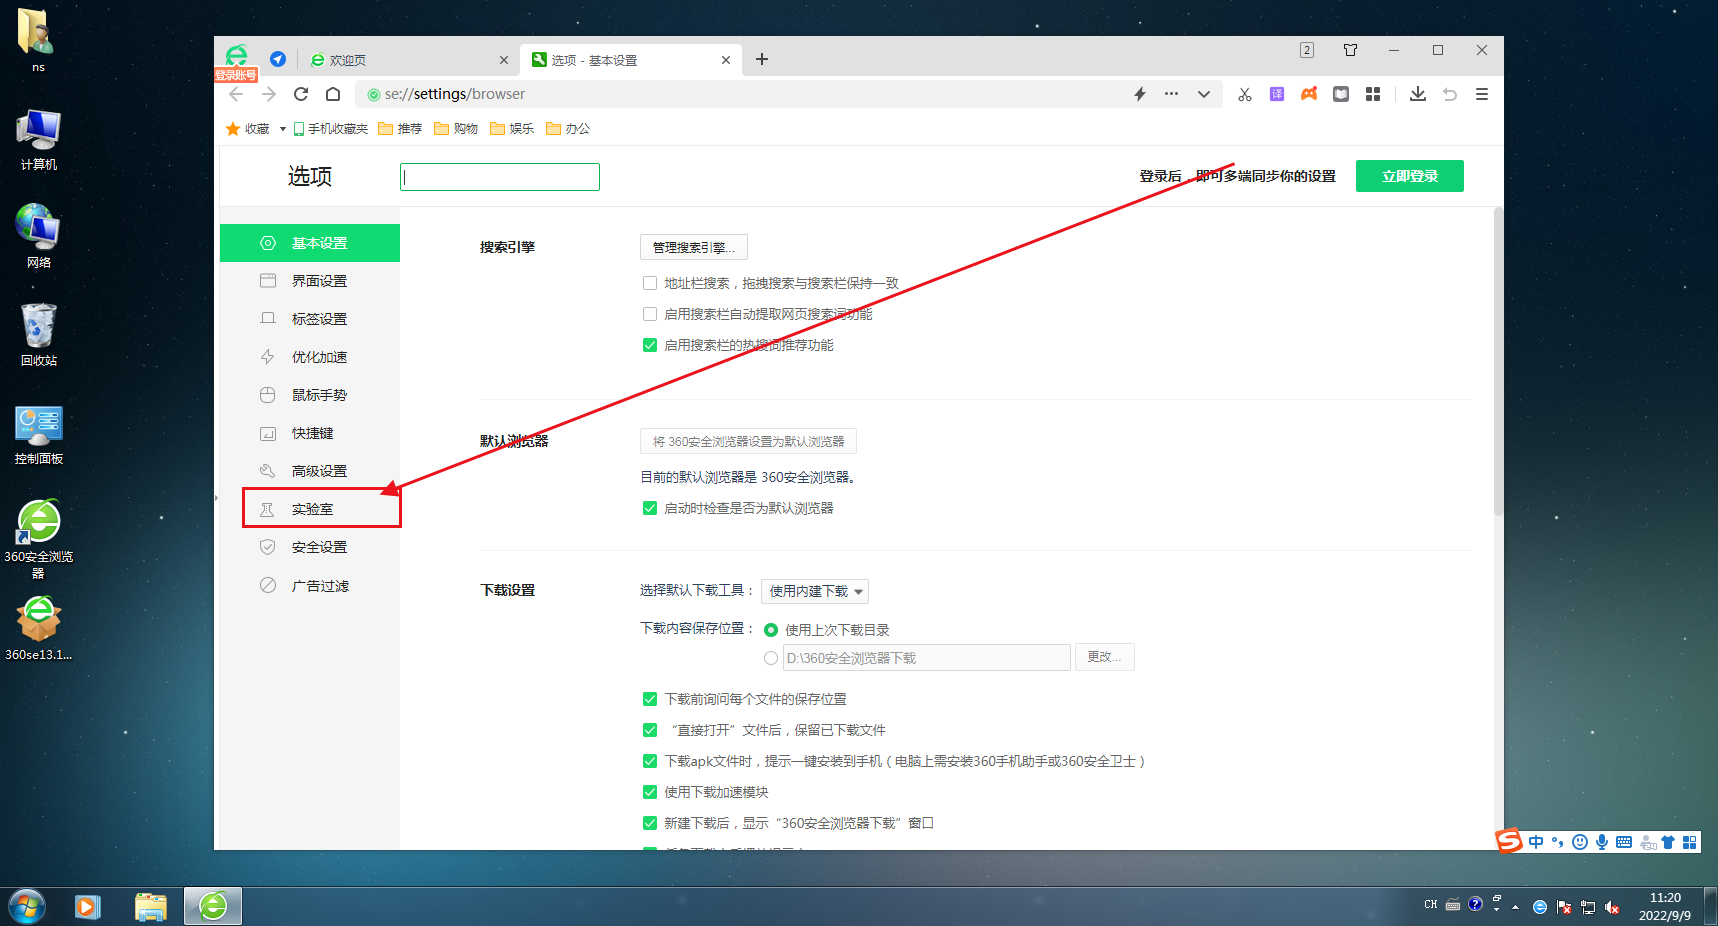The image size is (1718, 926).
Task: Open the 安全设置 sidebar item
Action: pyautogui.click(x=310, y=547)
